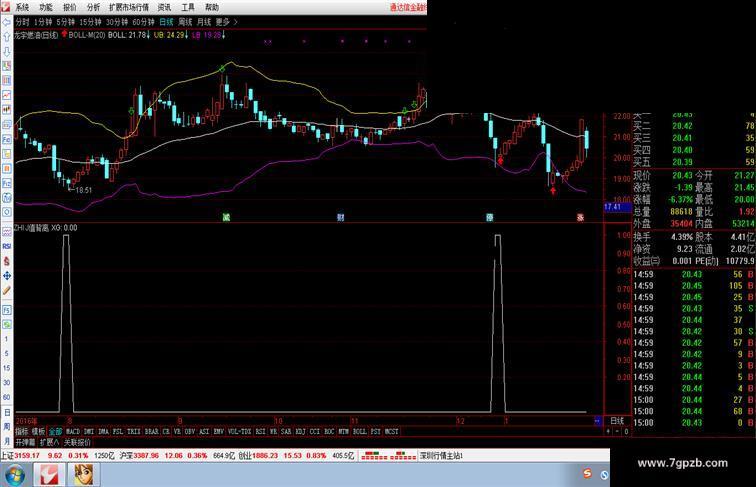Click the back arrow icon in sidebar
Screen dimensions: 756x487
tap(6, 22)
